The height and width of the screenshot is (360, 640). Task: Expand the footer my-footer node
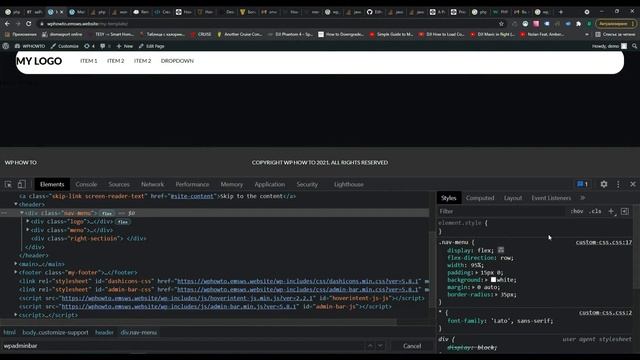pyautogui.click(x=16, y=272)
